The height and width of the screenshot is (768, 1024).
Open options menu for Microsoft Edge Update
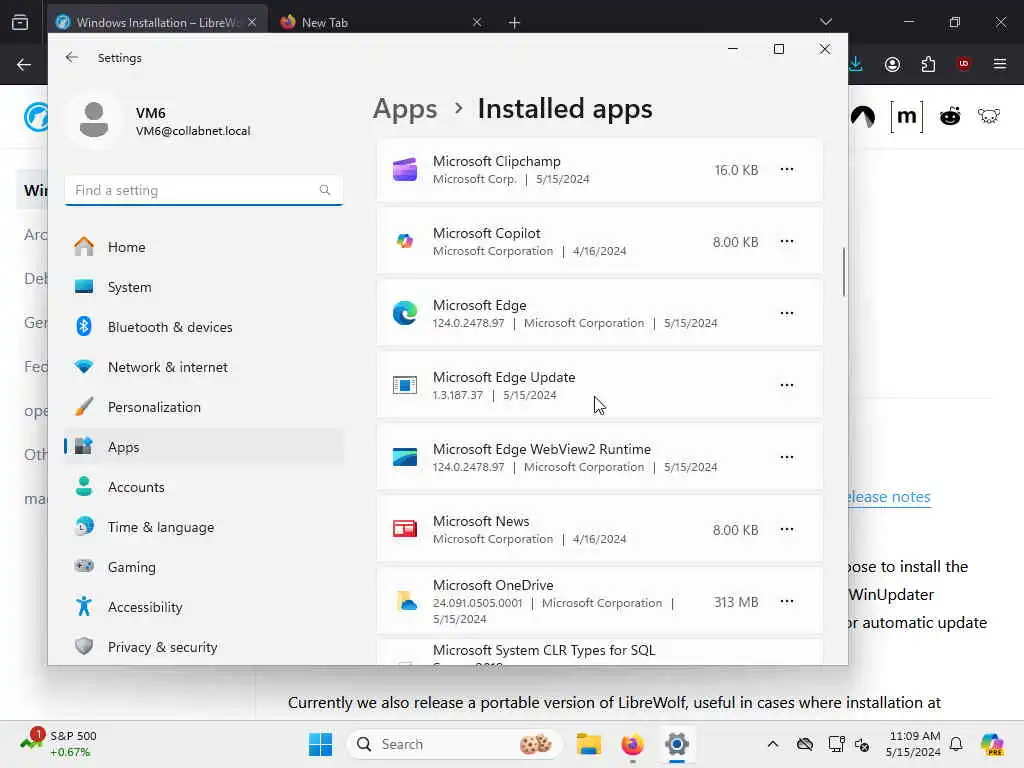pos(787,385)
